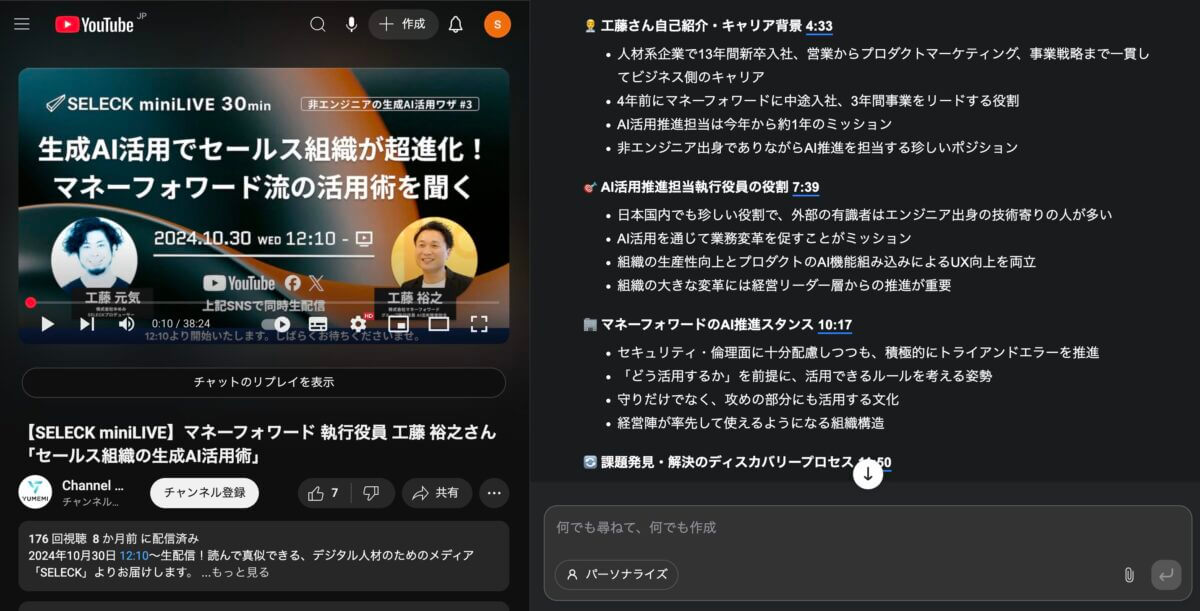Image resolution: width=1200 pixels, height=611 pixels.
Task: Open the notifications bell
Action: coord(456,24)
